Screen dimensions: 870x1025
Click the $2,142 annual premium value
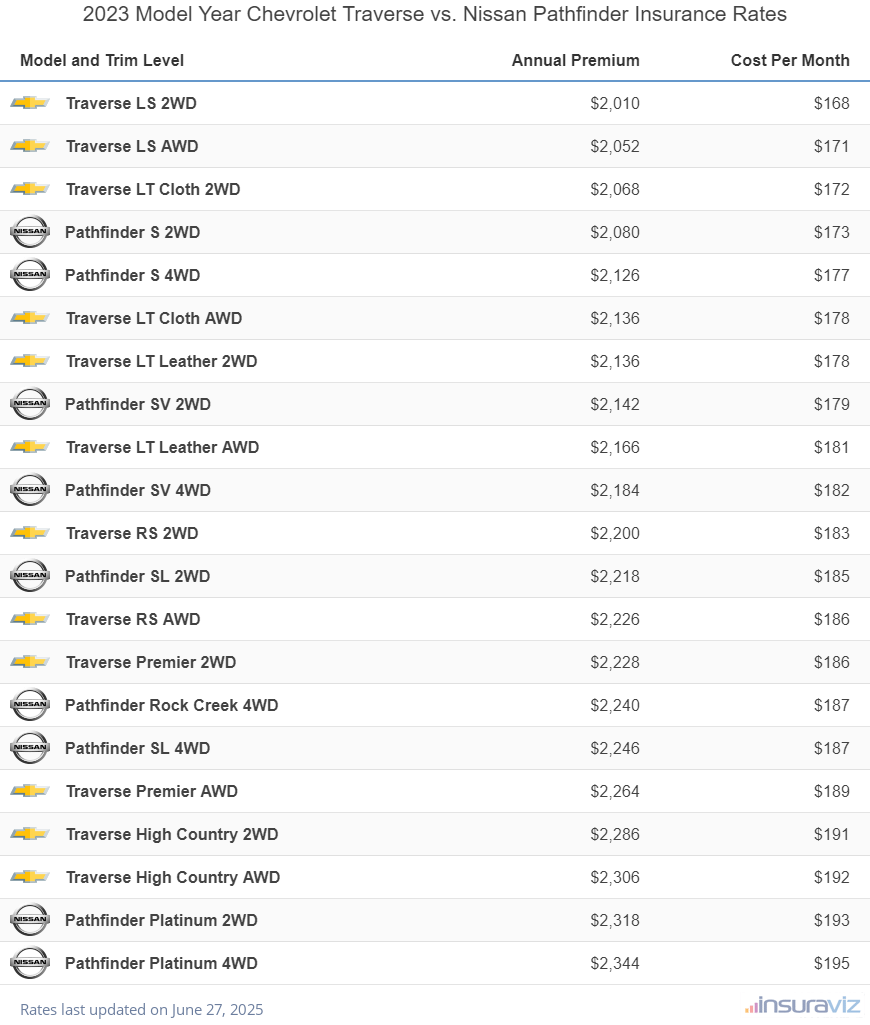(614, 404)
